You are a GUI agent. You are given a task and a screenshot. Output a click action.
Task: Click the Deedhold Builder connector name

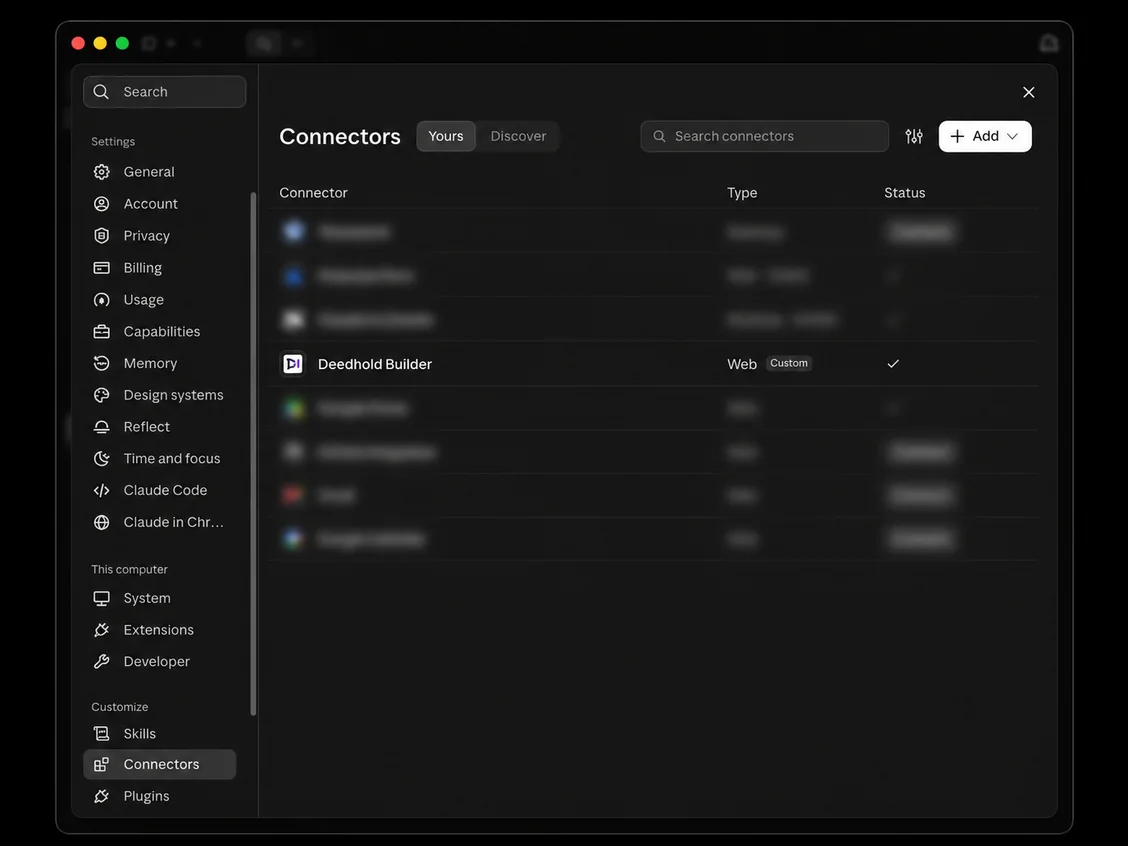click(375, 364)
